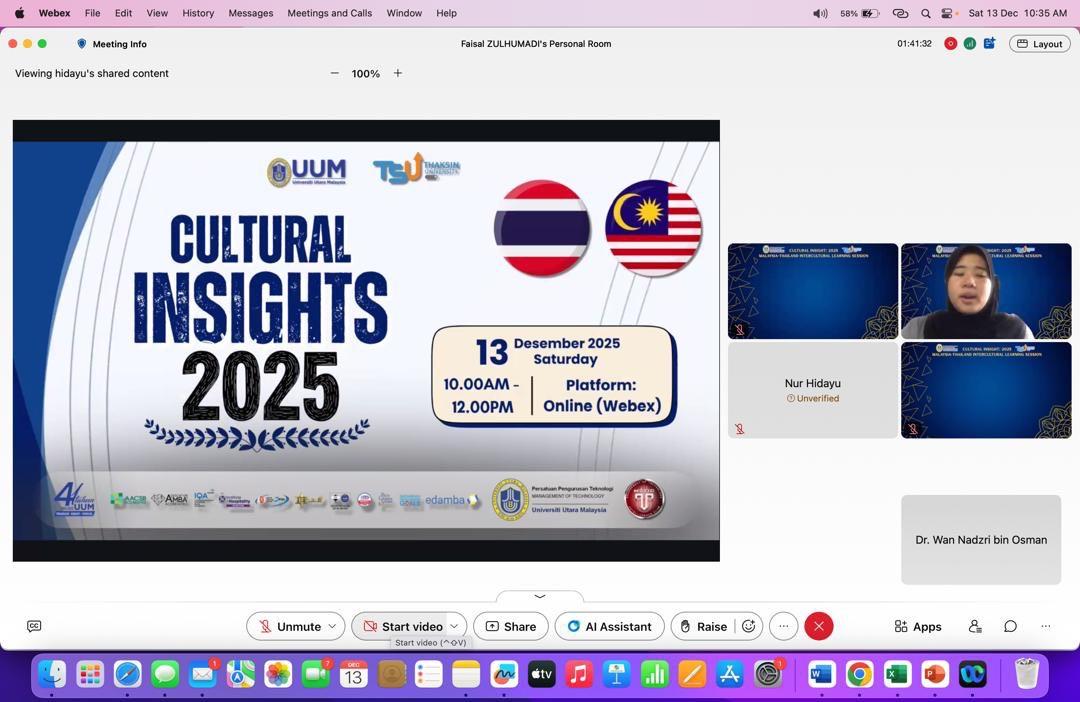Click the more options ellipsis button

click(x=783, y=626)
